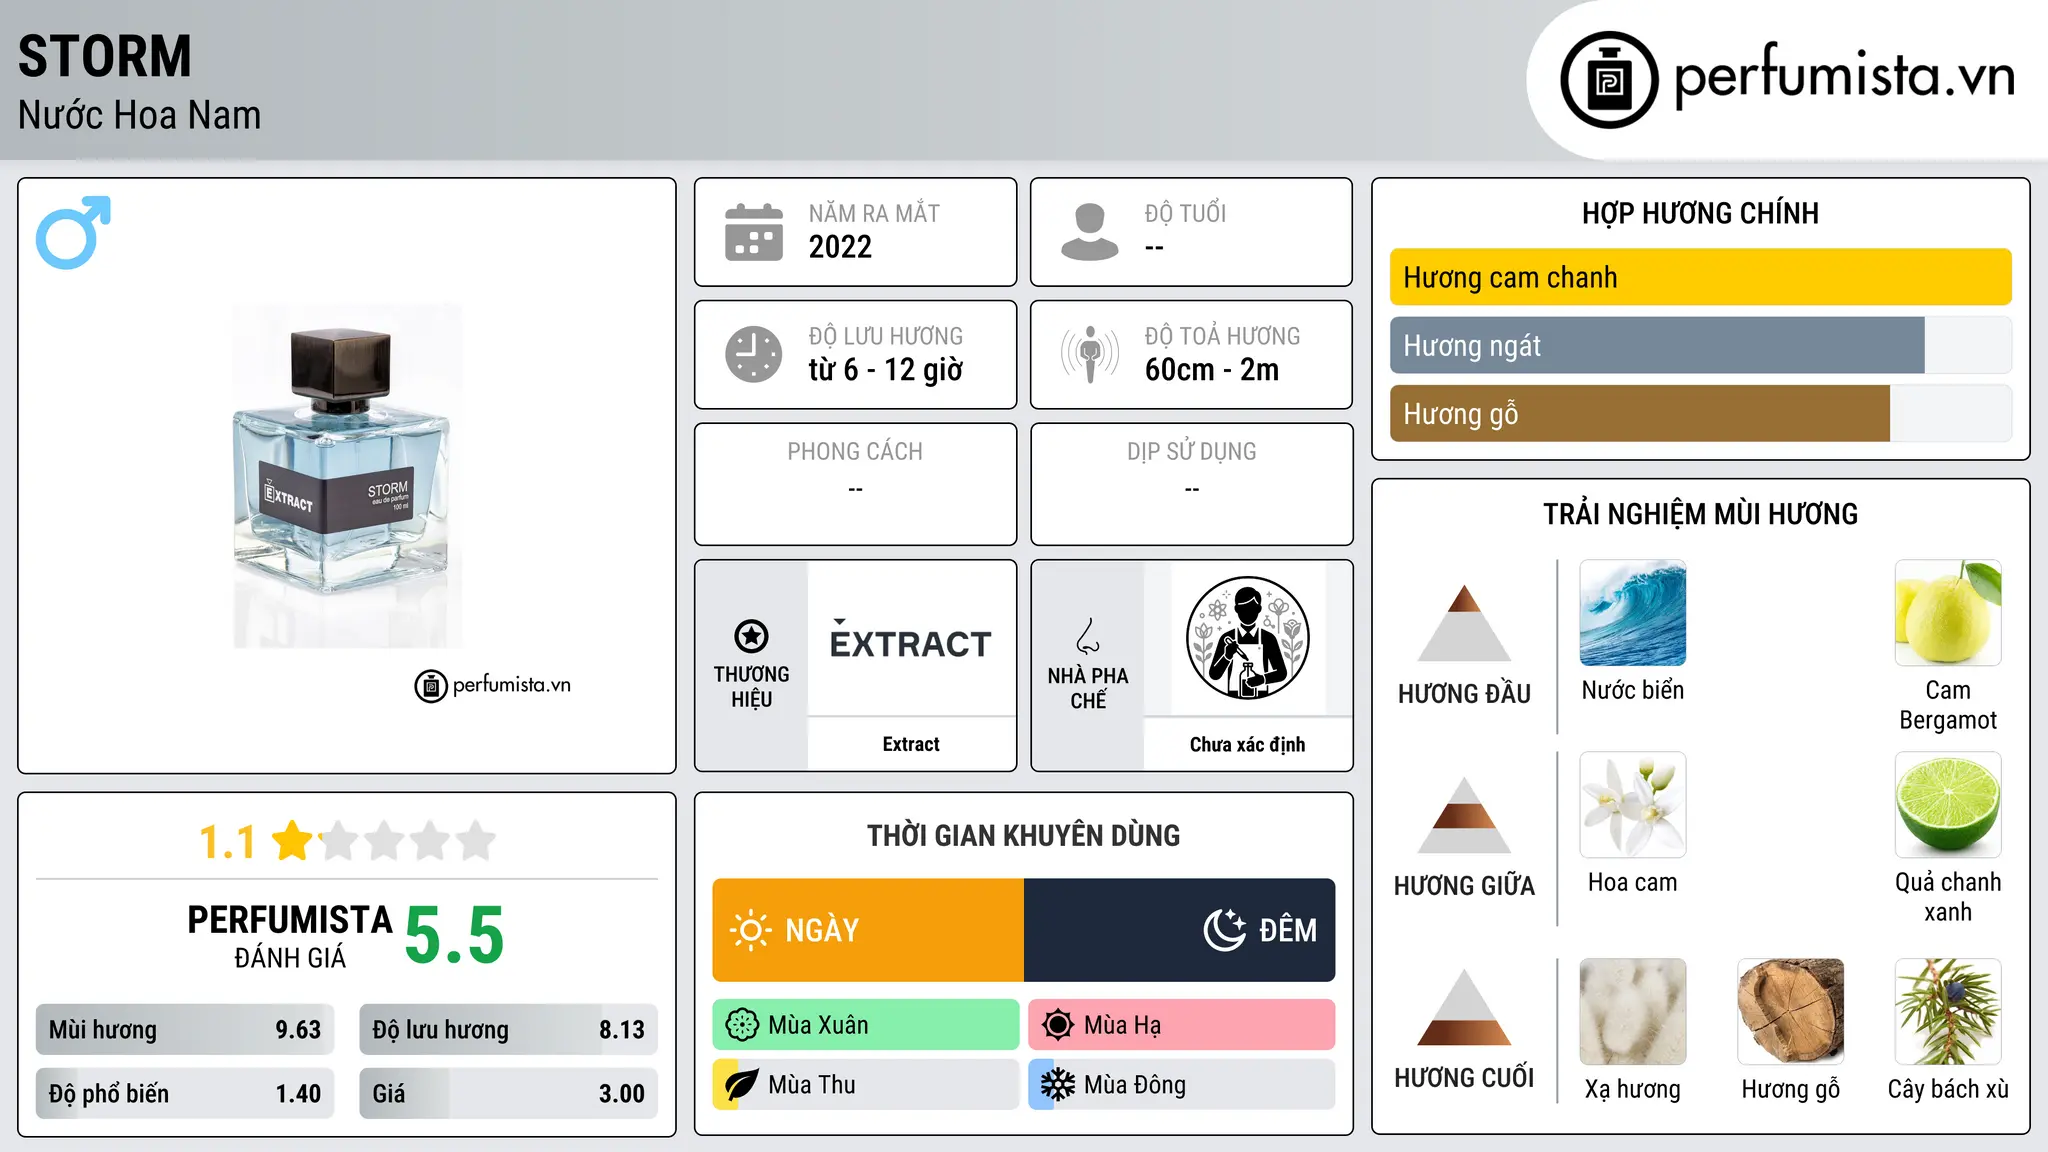The image size is (2048, 1152).
Task: Click the STORM title heading
Action: coord(105,56)
